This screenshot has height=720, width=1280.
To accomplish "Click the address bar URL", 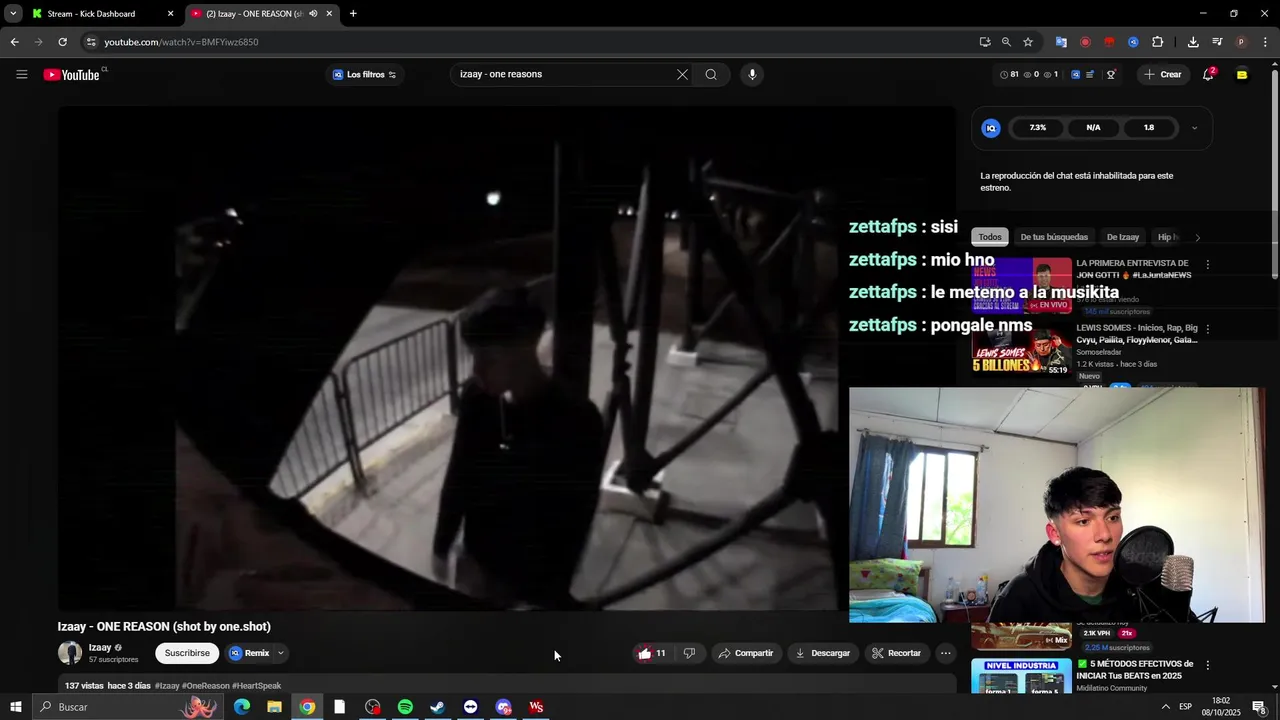I will (181, 42).
